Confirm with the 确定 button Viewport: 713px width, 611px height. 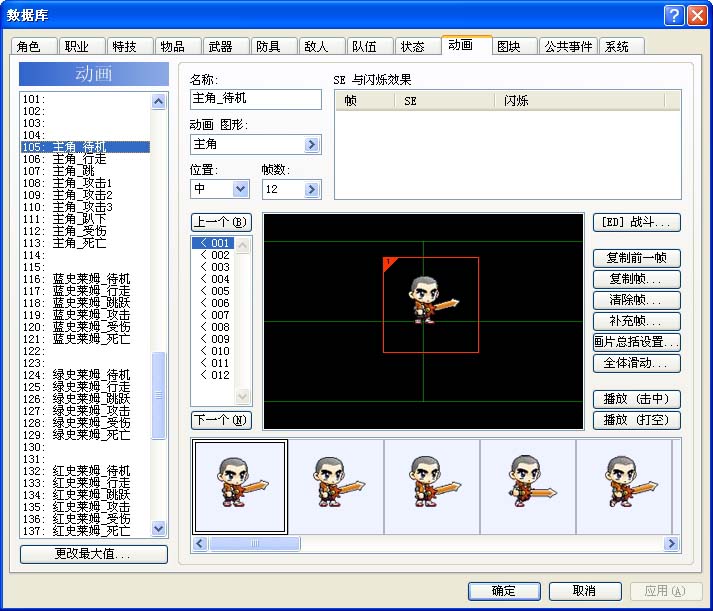click(504, 591)
